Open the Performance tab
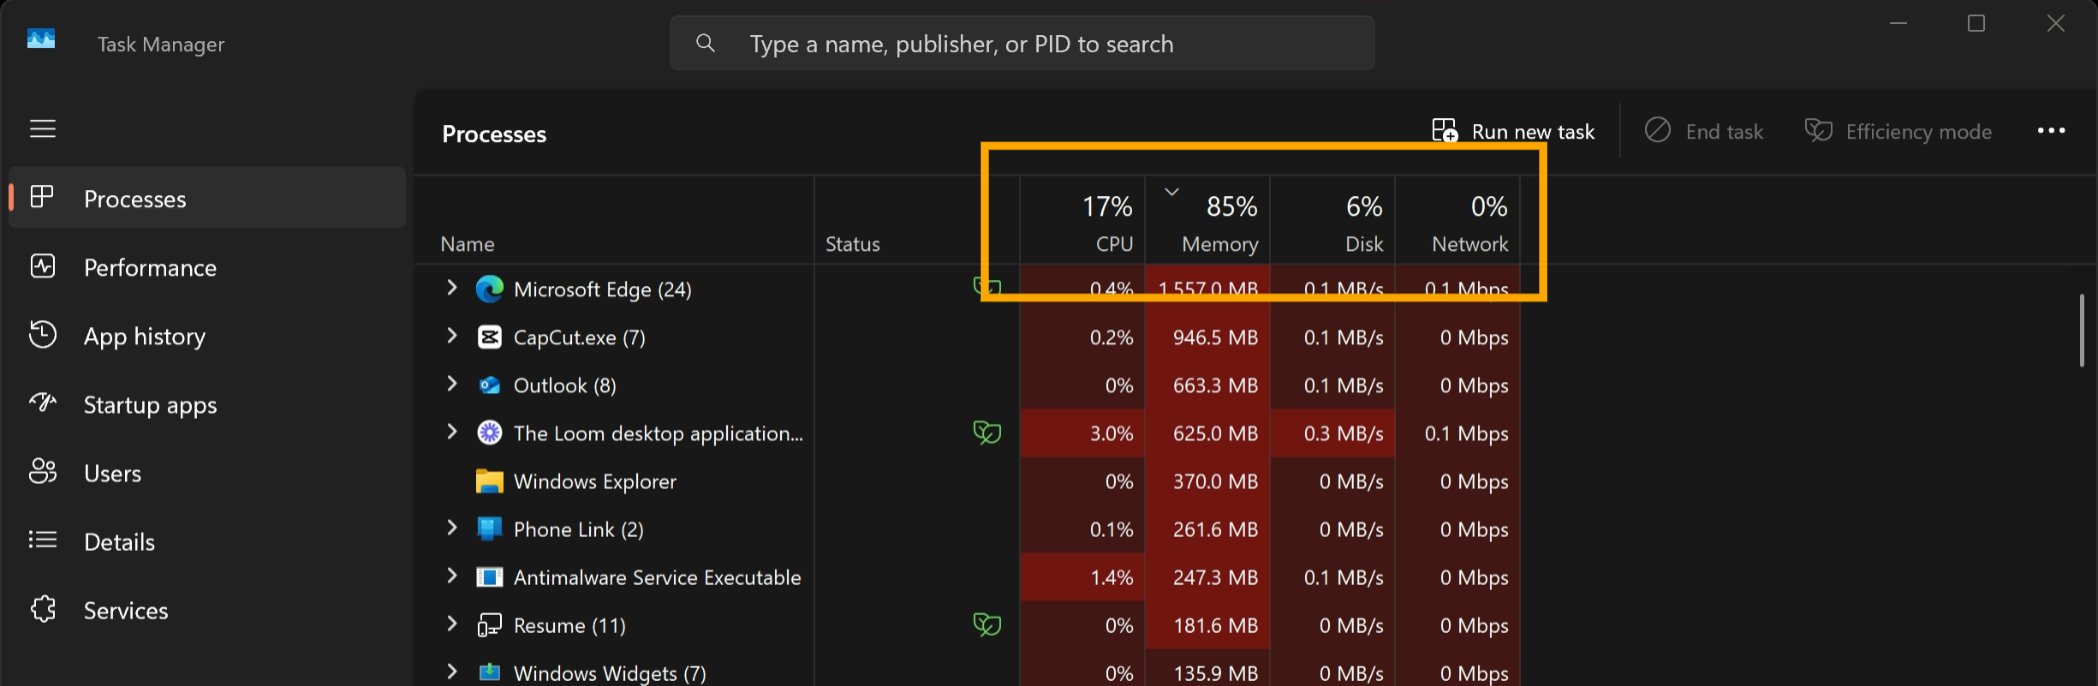Image resolution: width=2098 pixels, height=686 pixels. tap(208, 267)
